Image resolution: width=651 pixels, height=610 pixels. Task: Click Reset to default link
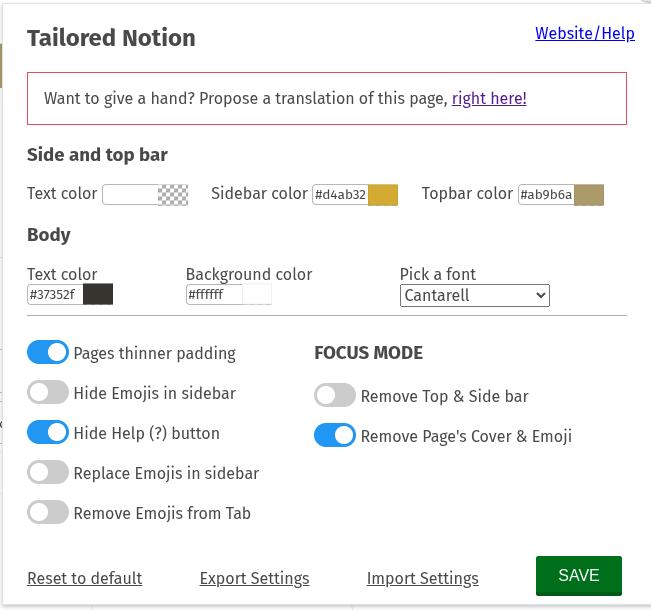[85, 578]
